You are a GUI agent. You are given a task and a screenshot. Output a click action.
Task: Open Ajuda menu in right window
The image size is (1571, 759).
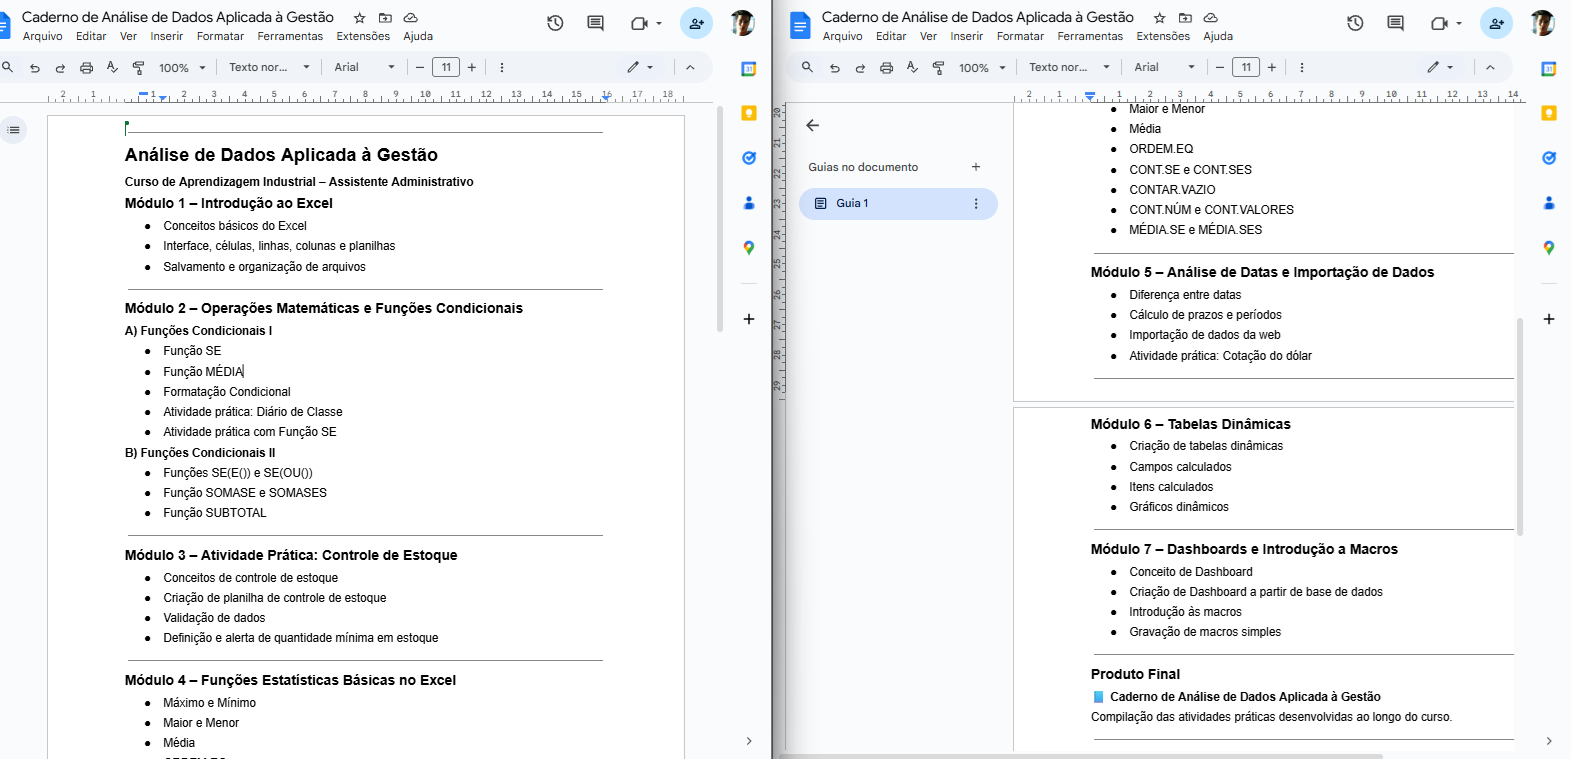1218,36
